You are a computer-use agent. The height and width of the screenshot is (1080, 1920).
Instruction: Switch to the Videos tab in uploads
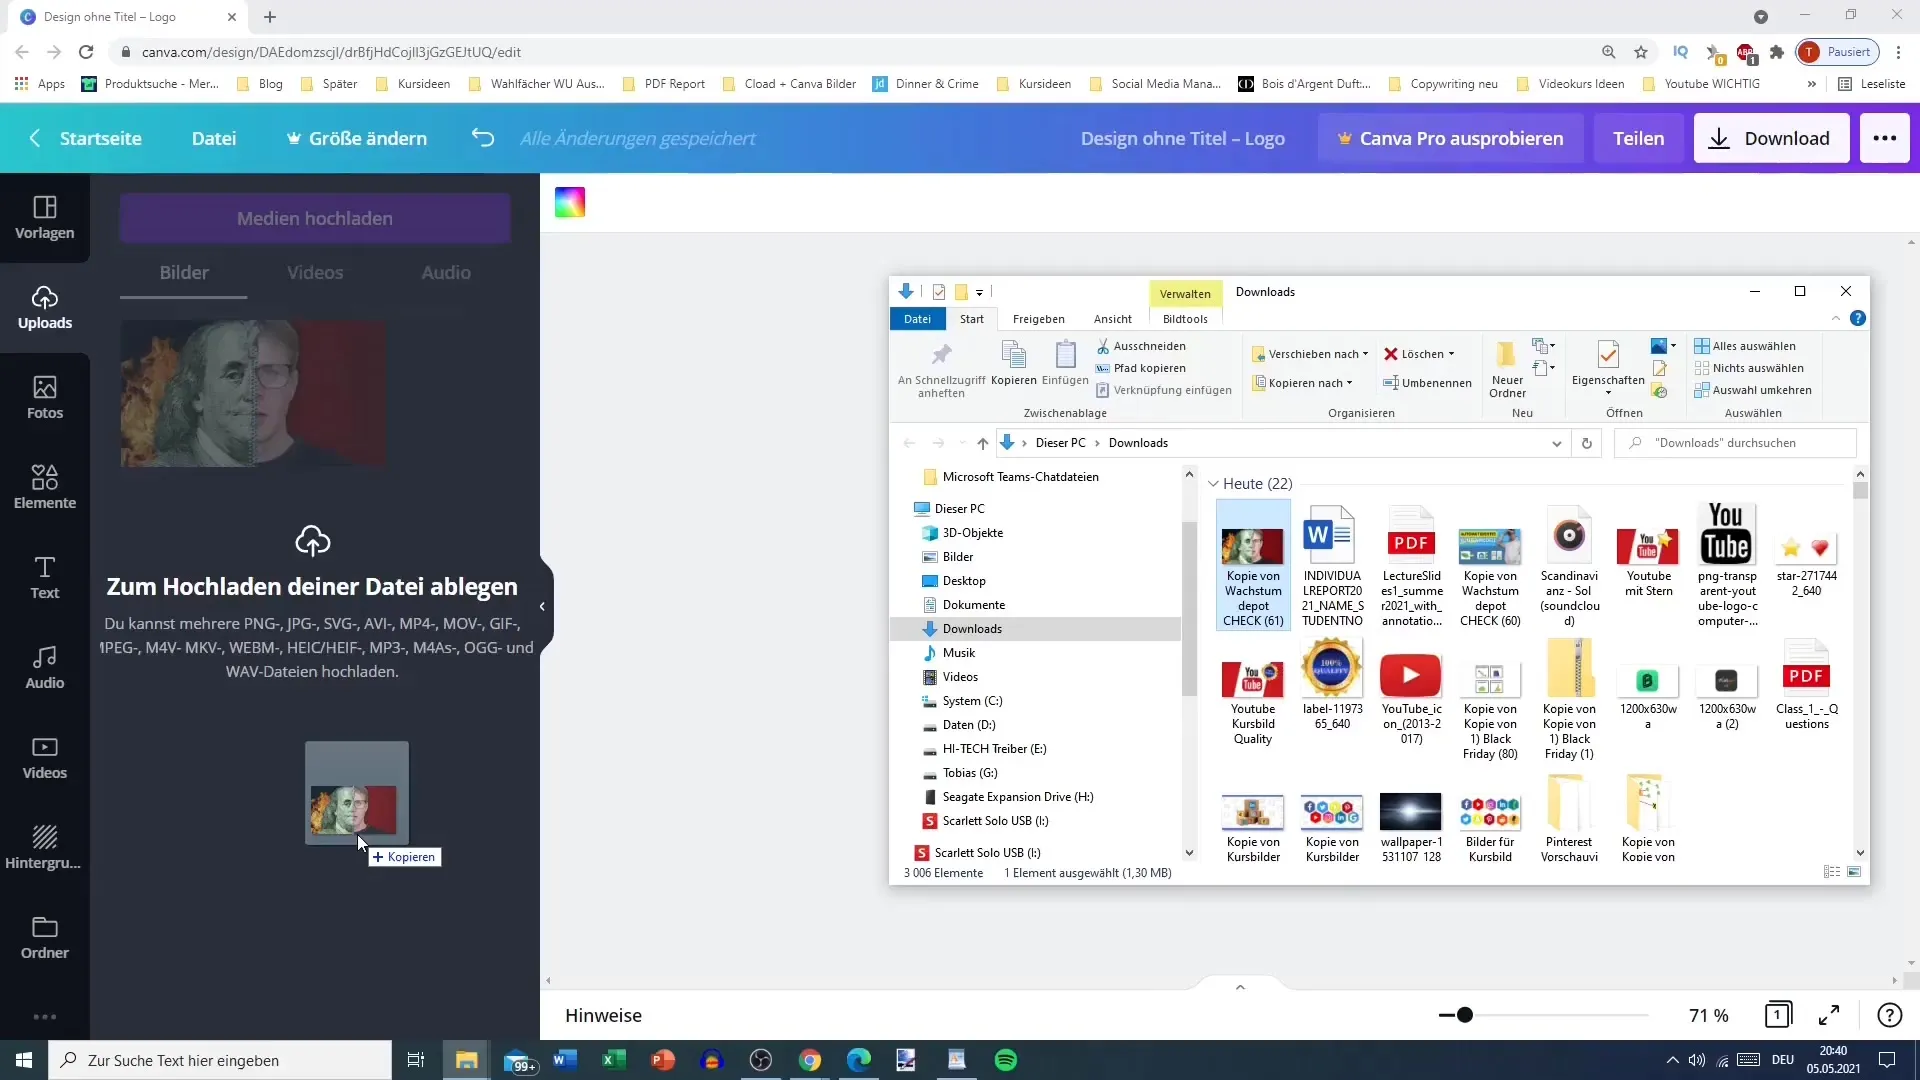[x=314, y=272]
